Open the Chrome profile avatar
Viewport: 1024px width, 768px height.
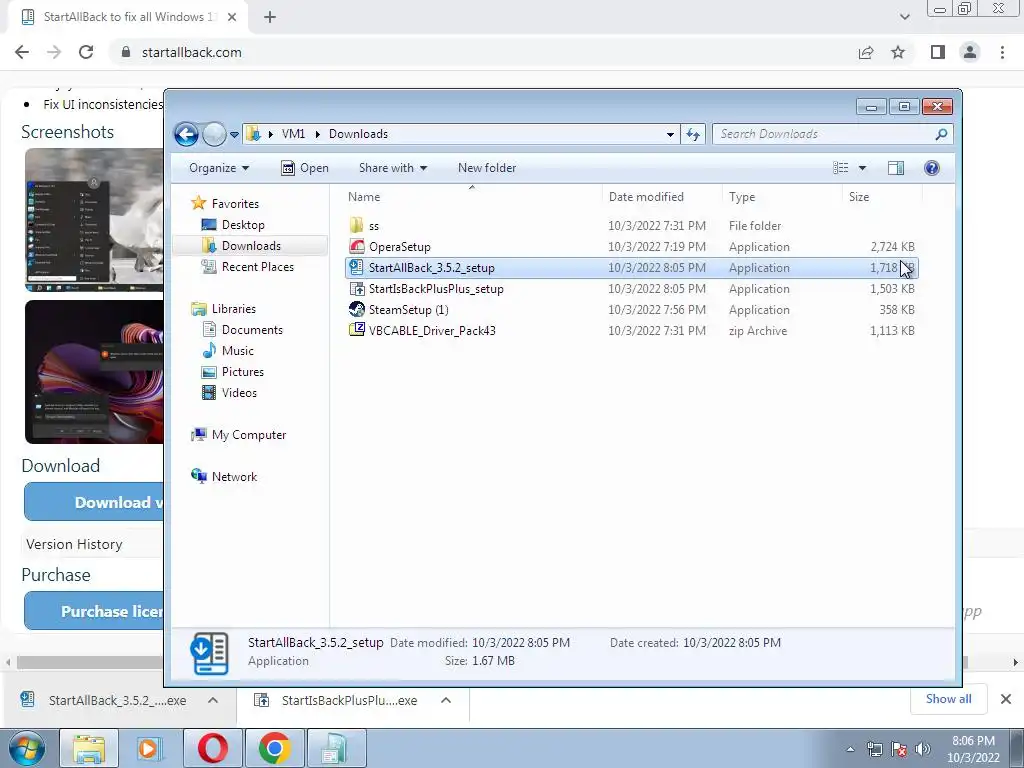pyautogui.click(x=970, y=52)
